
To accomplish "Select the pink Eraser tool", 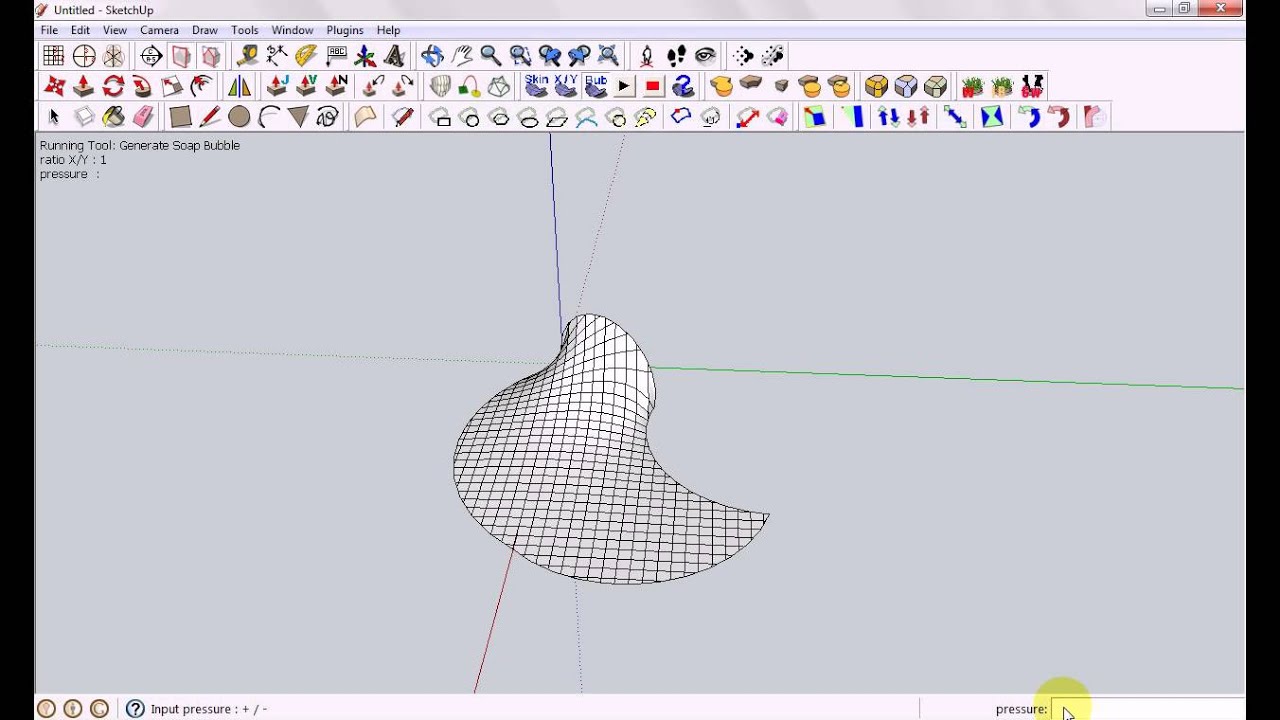I will tap(143, 117).
